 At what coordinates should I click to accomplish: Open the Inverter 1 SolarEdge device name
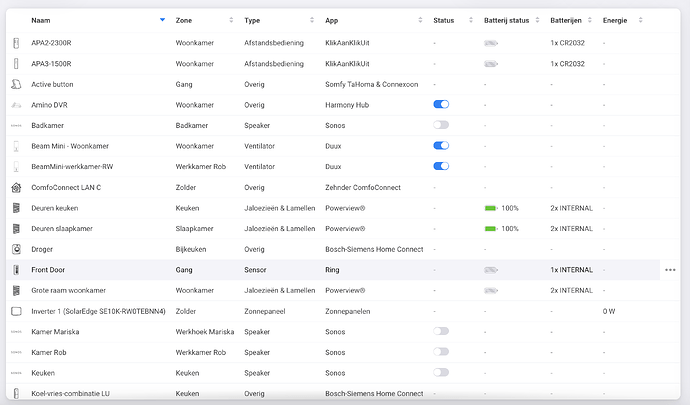coord(98,311)
